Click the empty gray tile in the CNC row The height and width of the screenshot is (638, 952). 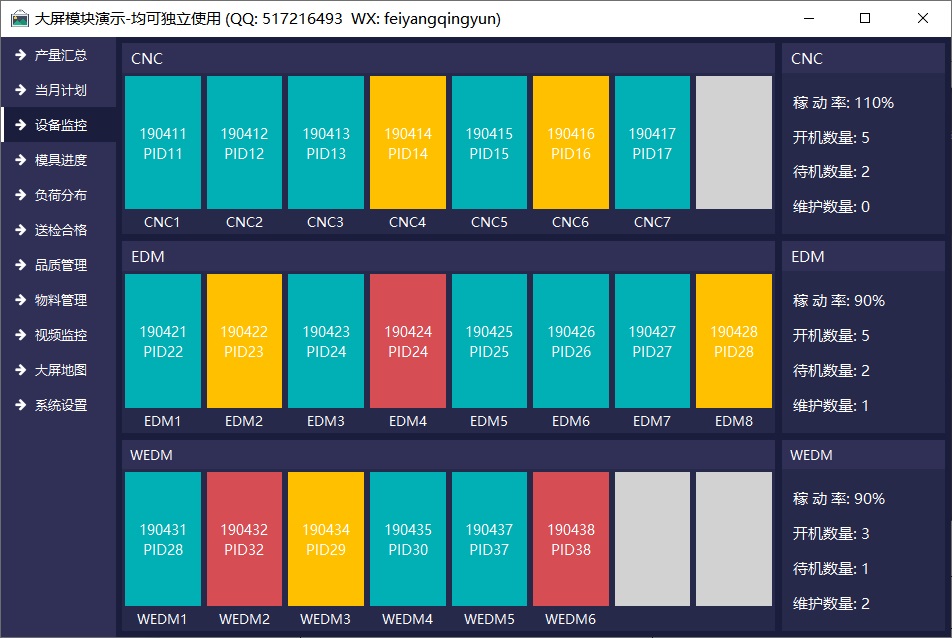pyautogui.click(x=733, y=143)
